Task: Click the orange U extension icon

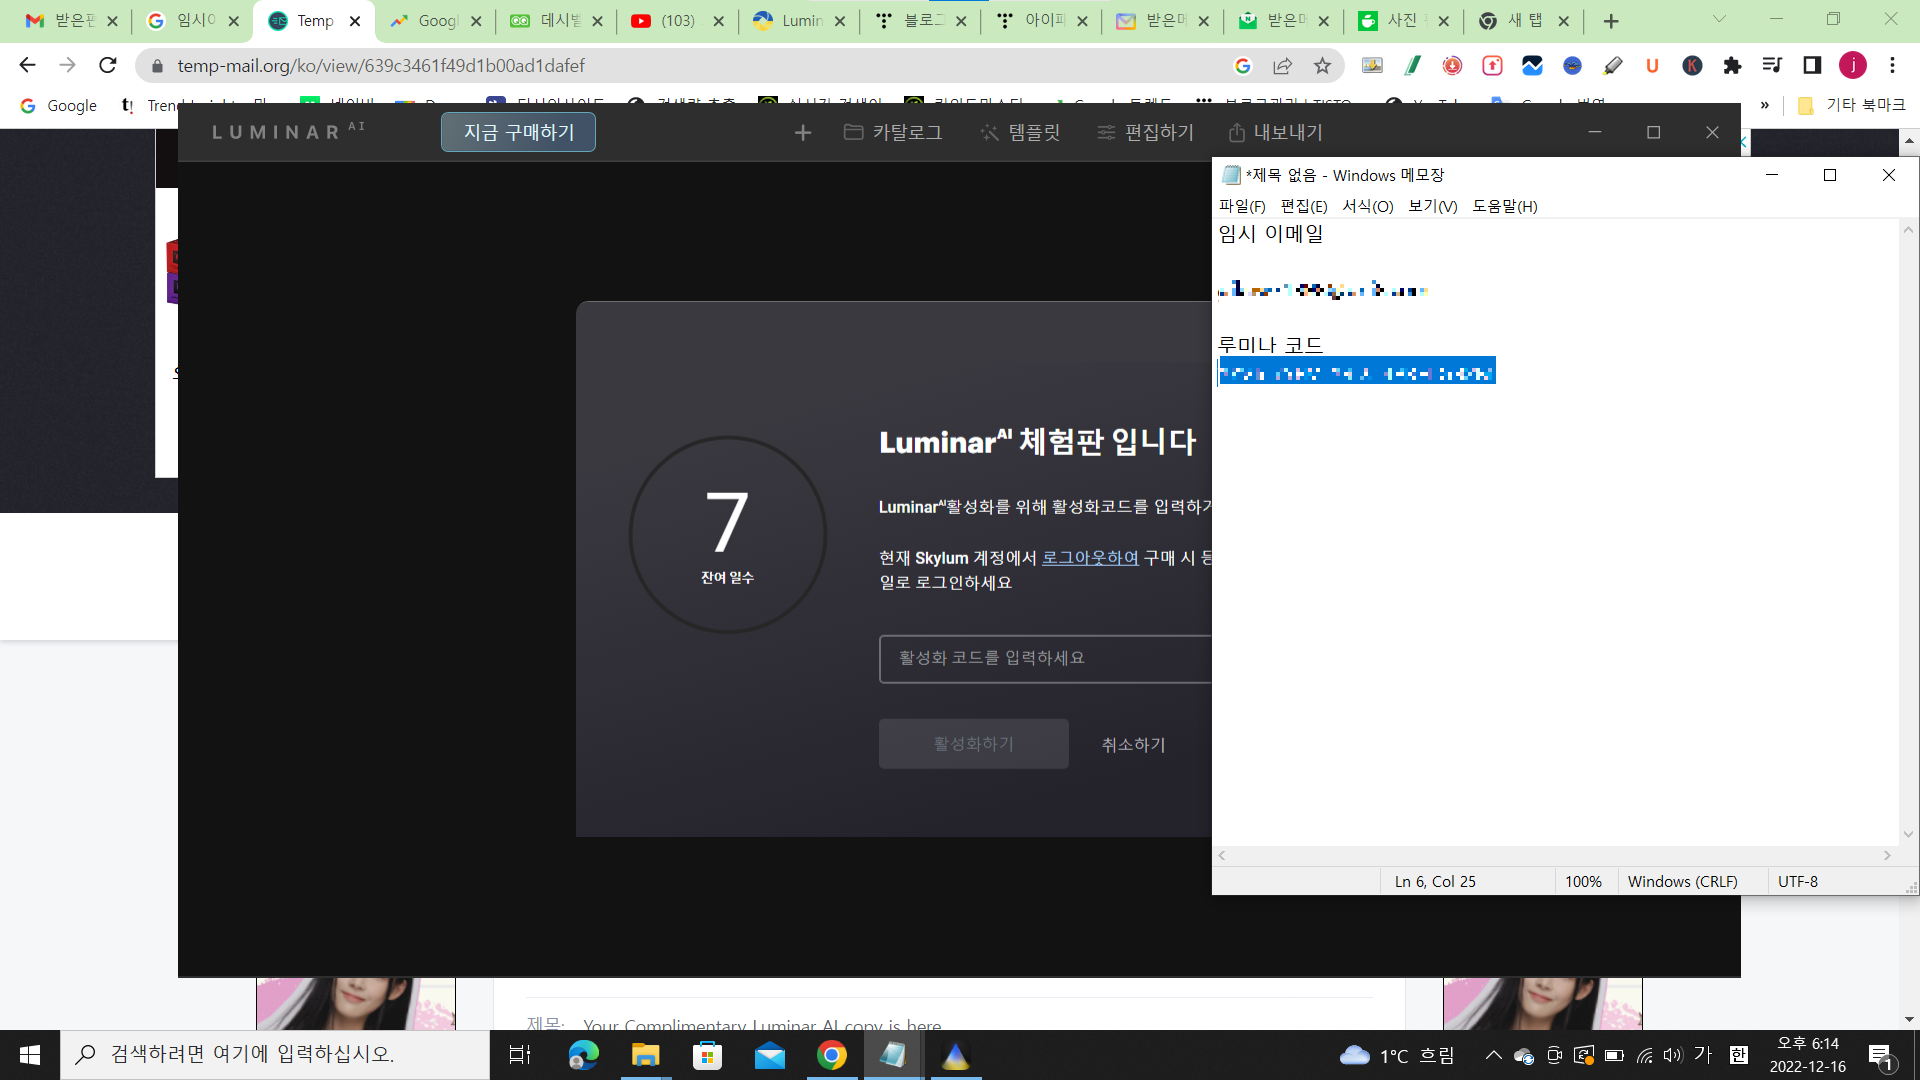Action: pos(1652,66)
